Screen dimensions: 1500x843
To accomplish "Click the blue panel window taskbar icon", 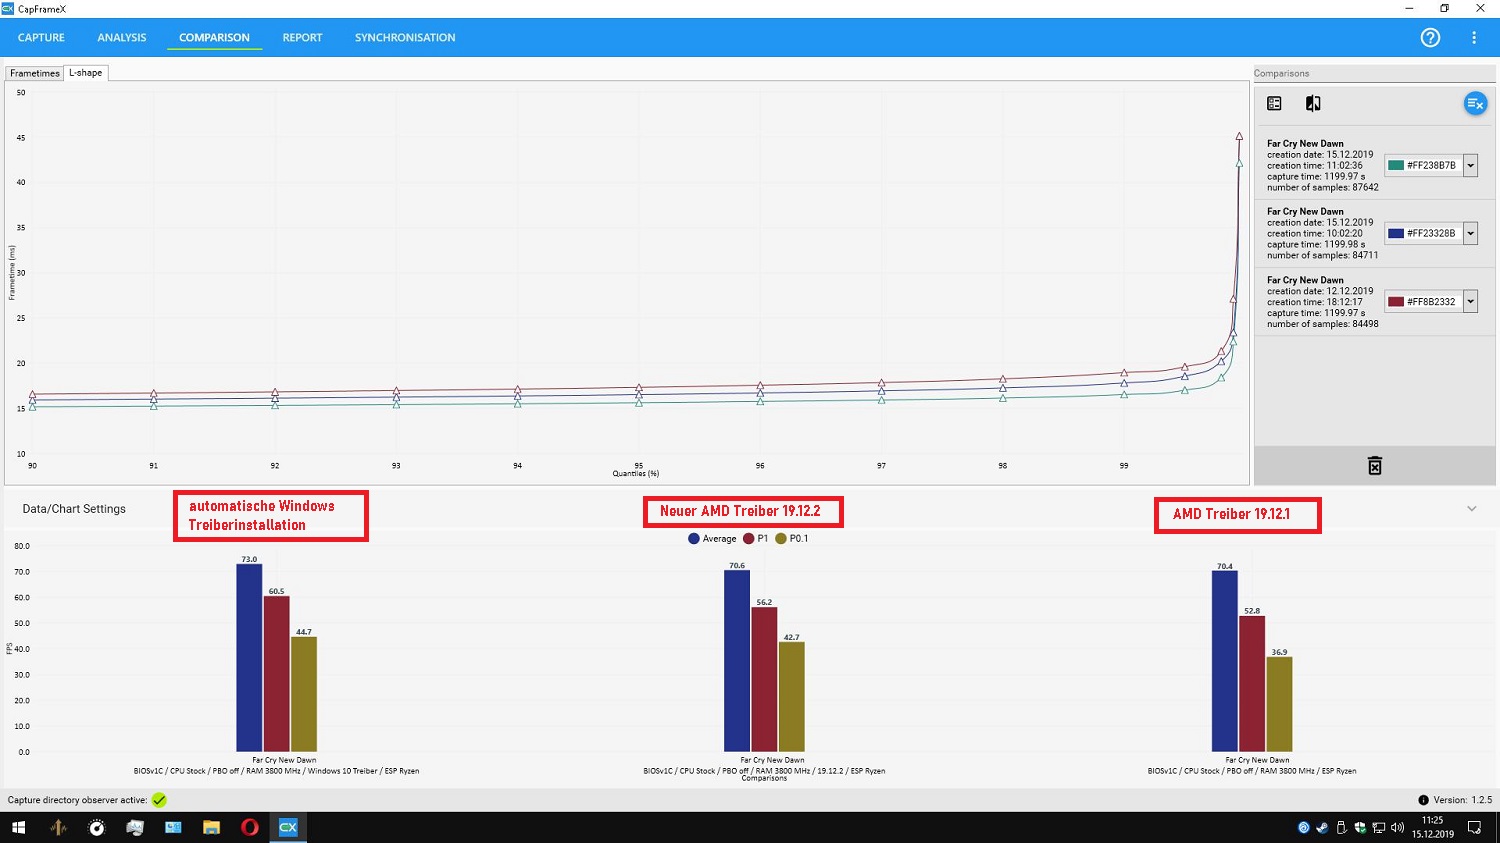I will pyautogui.click(x=173, y=827).
